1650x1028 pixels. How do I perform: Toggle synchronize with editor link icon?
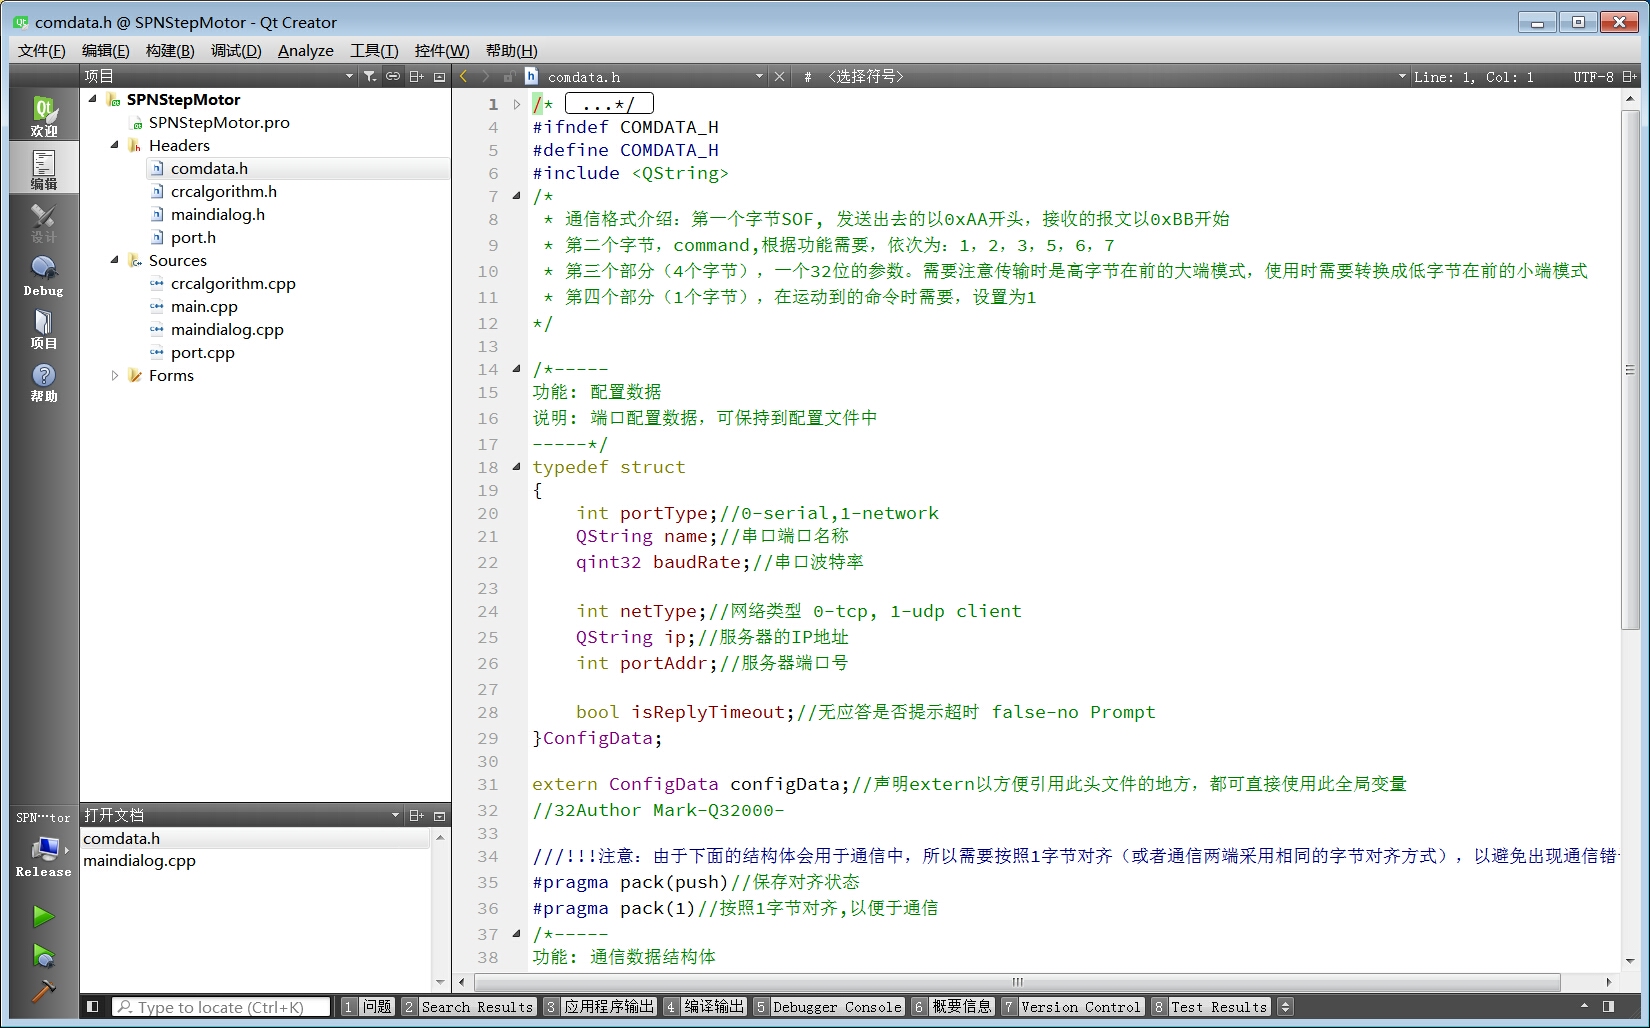click(393, 76)
